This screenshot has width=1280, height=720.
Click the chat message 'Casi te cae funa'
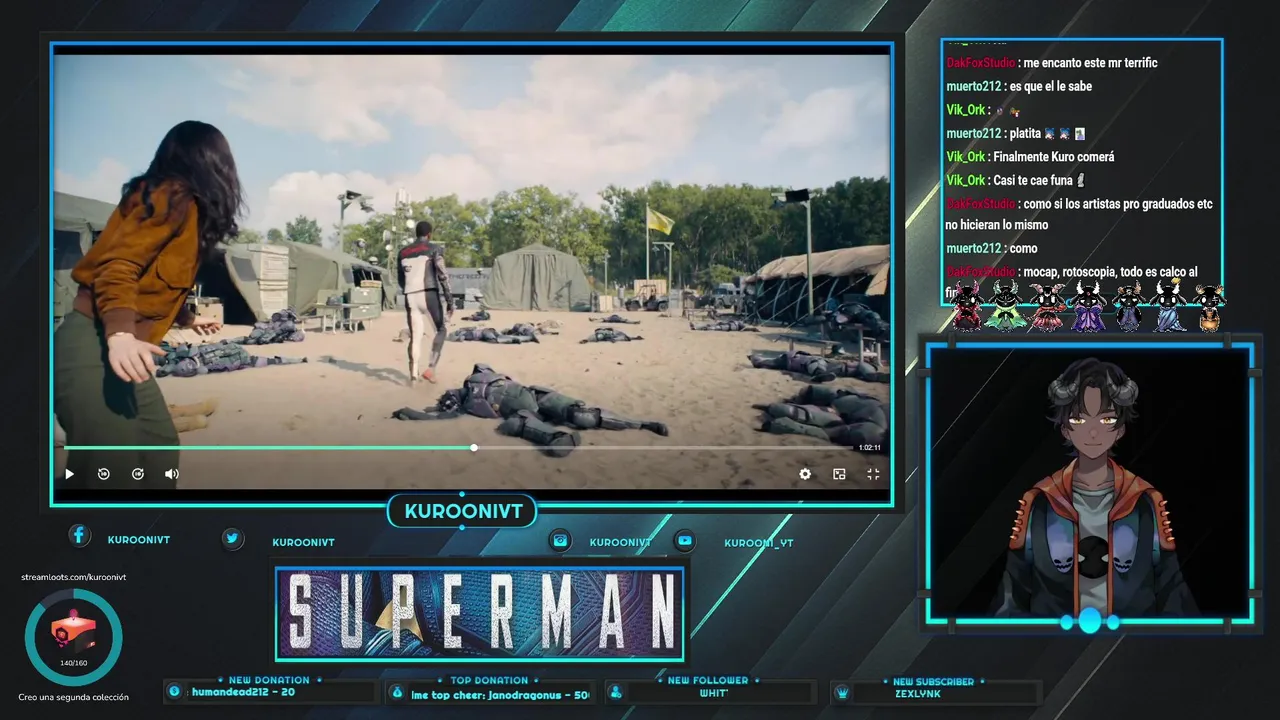pyautogui.click(x=1033, y=181)
